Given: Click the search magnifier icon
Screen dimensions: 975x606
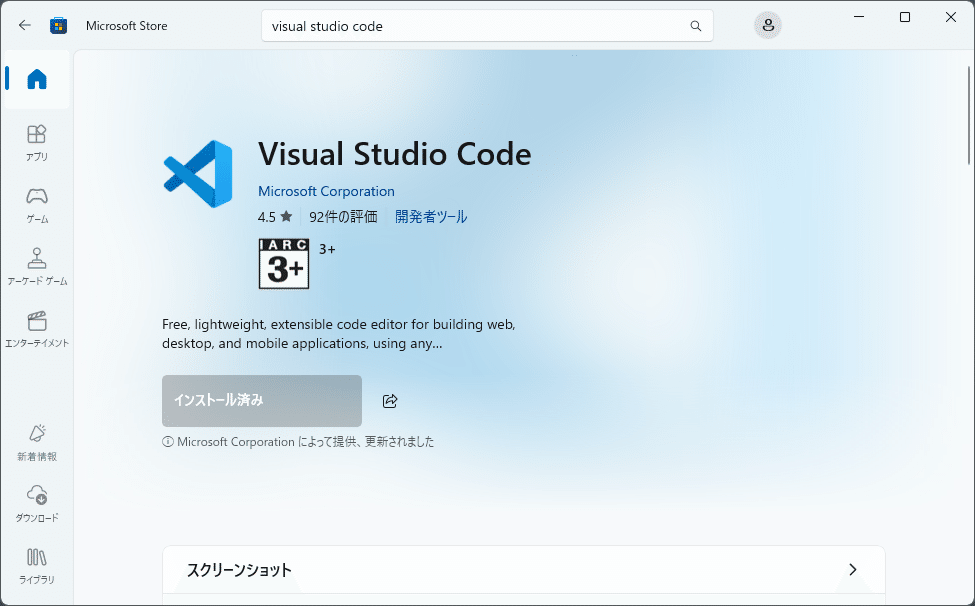Looking at the screenshot, I should pyautogui.click(x=696, y=26).
